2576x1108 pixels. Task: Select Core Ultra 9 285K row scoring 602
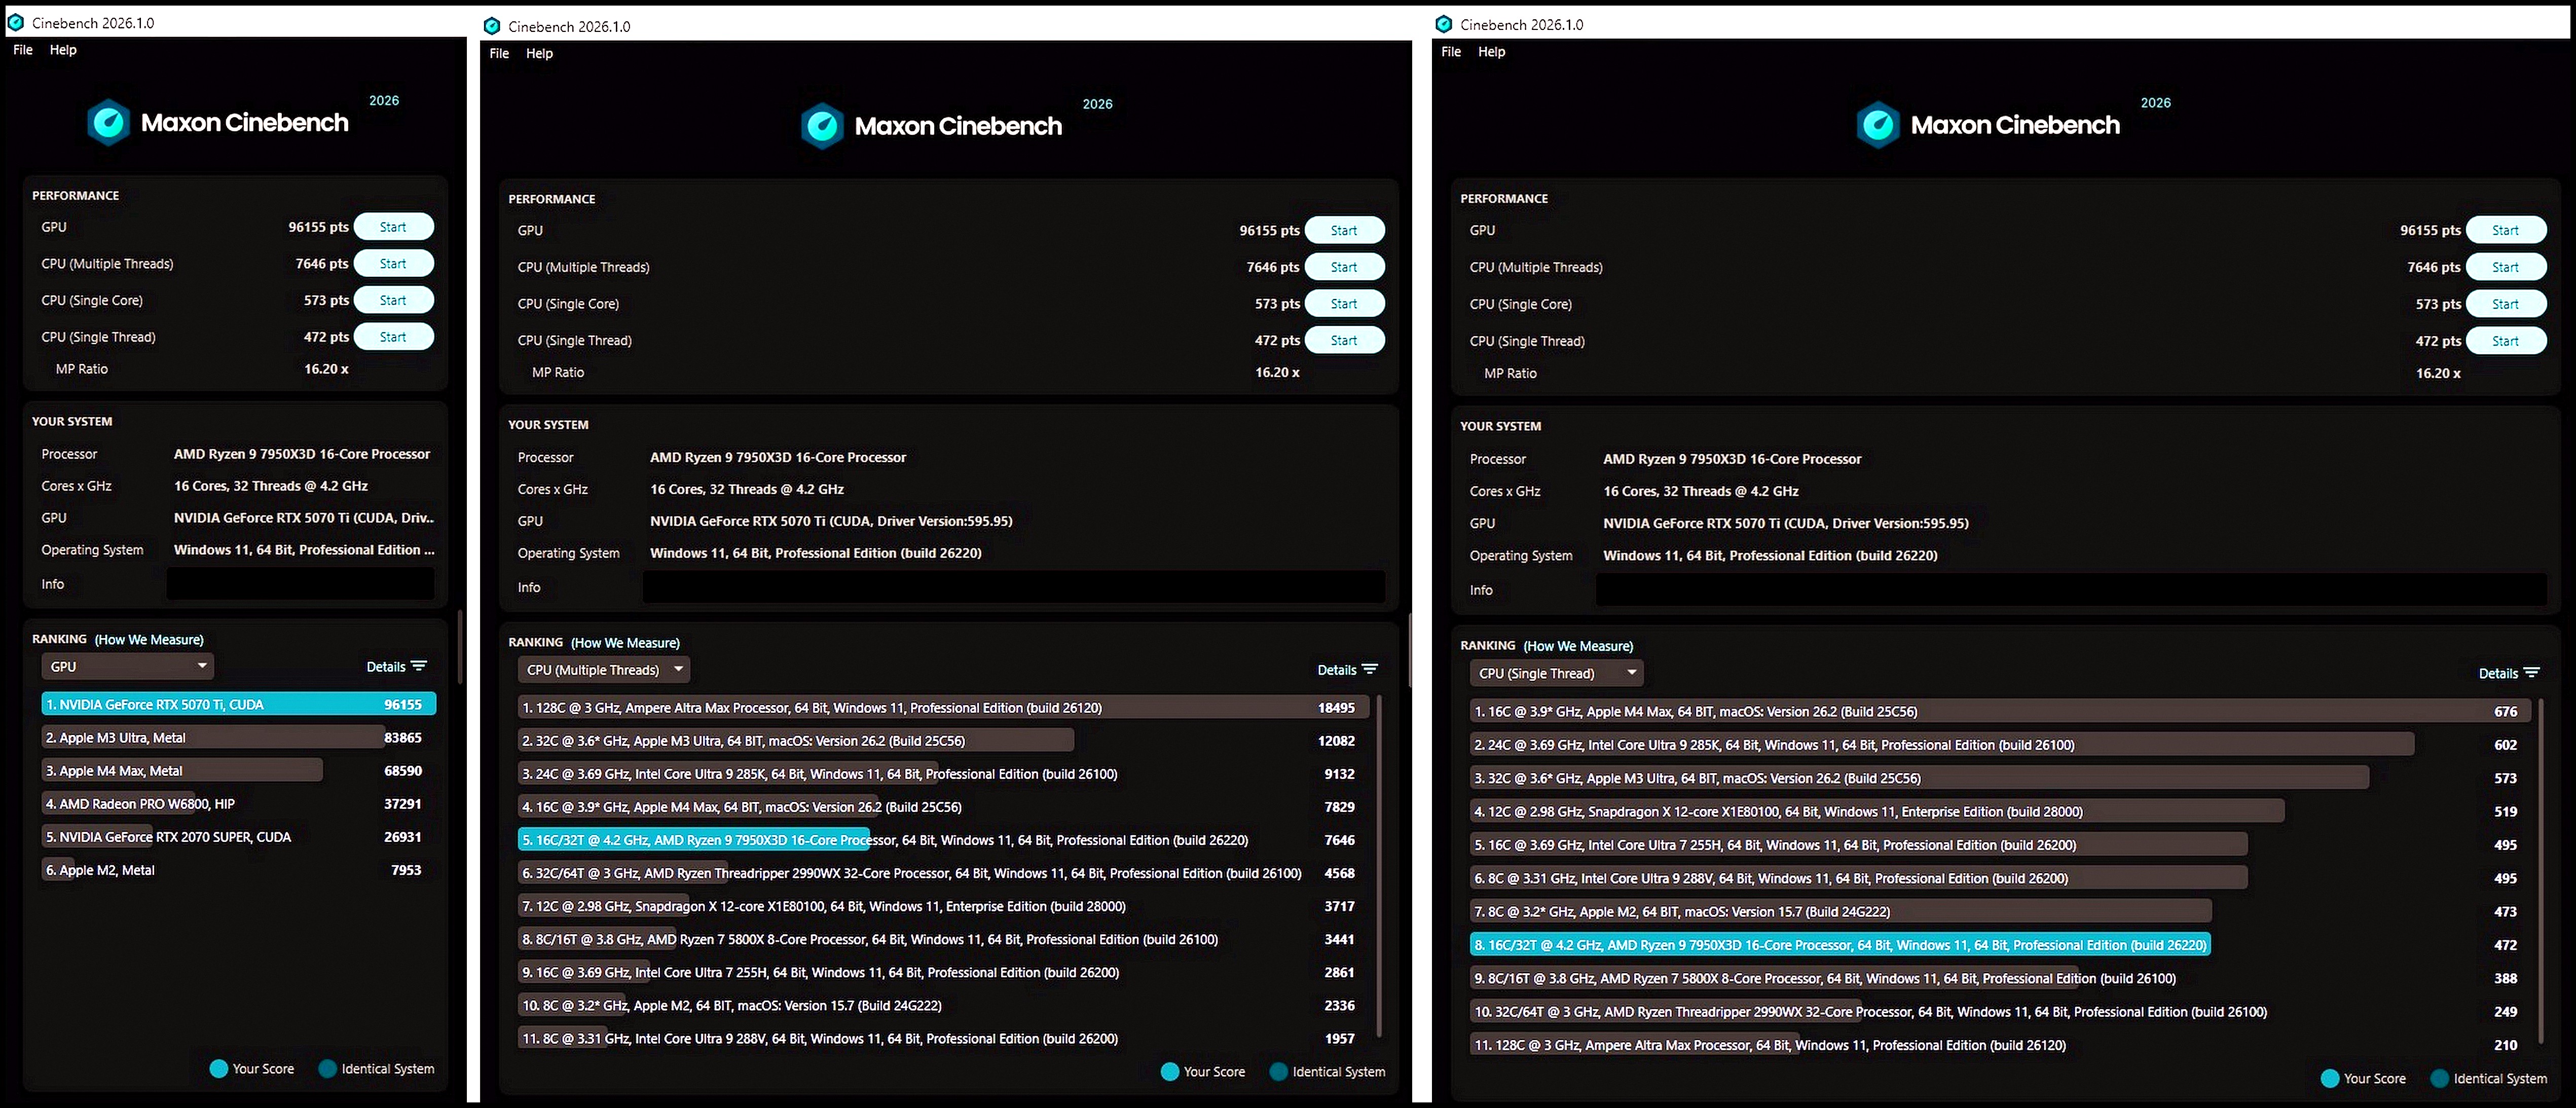(2000, 745)
